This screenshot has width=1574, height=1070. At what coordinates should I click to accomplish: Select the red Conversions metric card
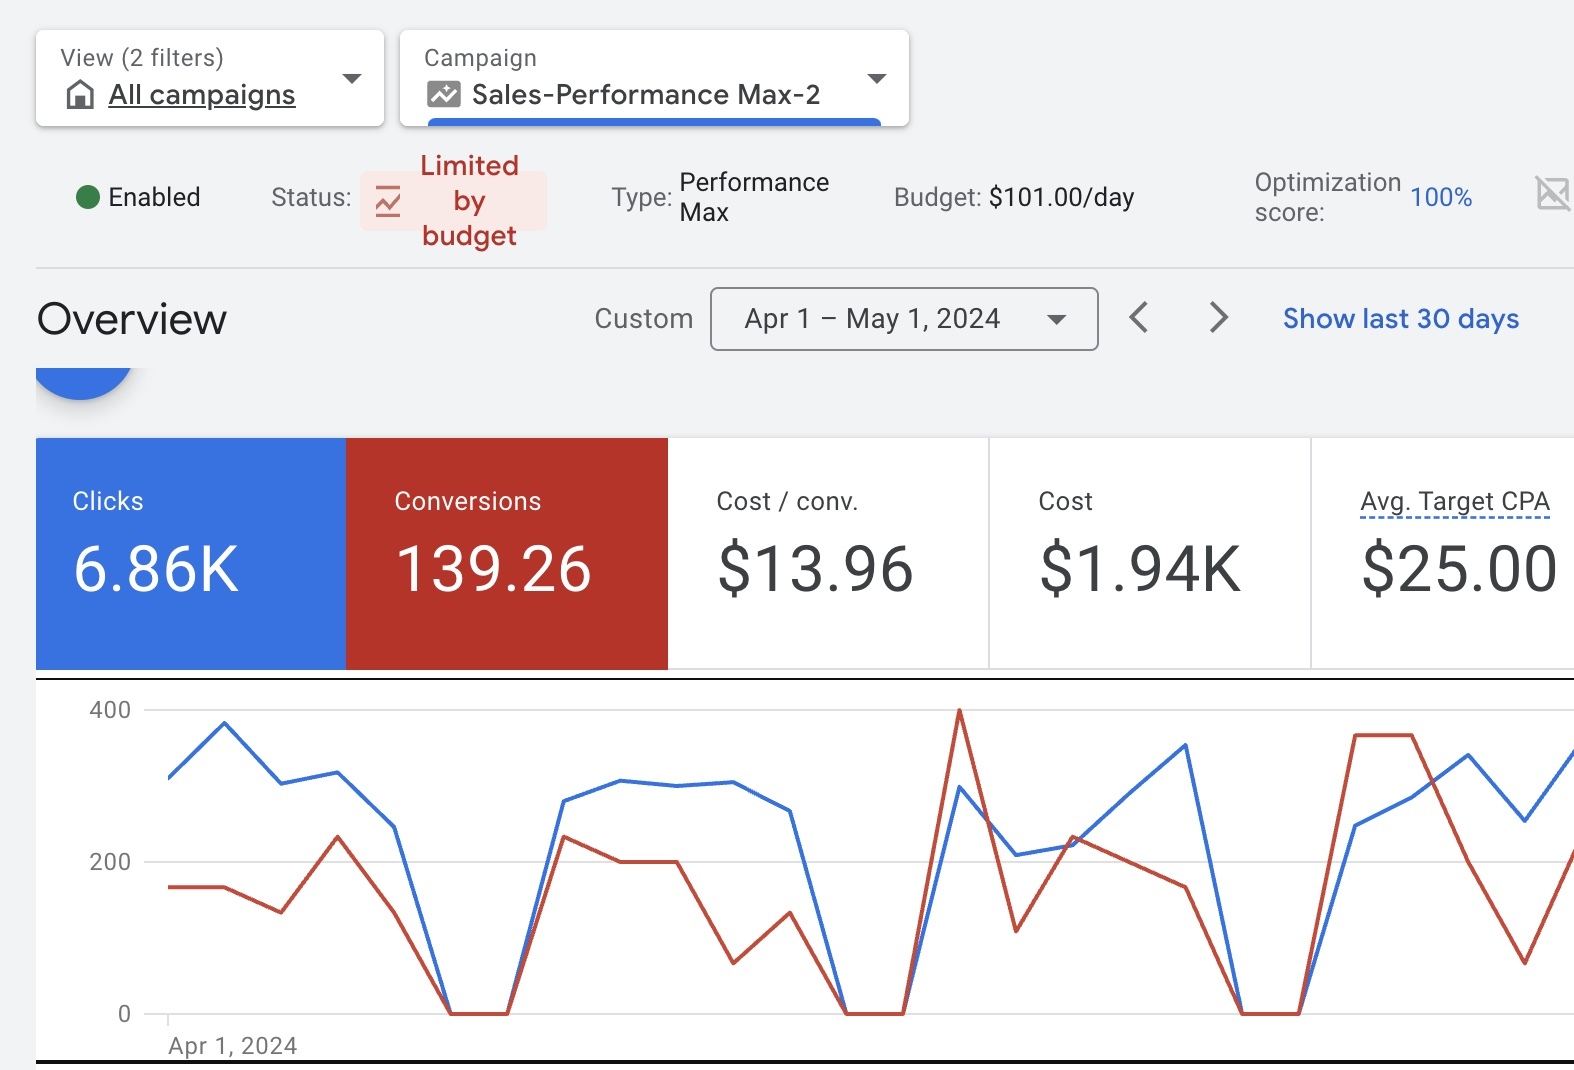pos(507,554)
